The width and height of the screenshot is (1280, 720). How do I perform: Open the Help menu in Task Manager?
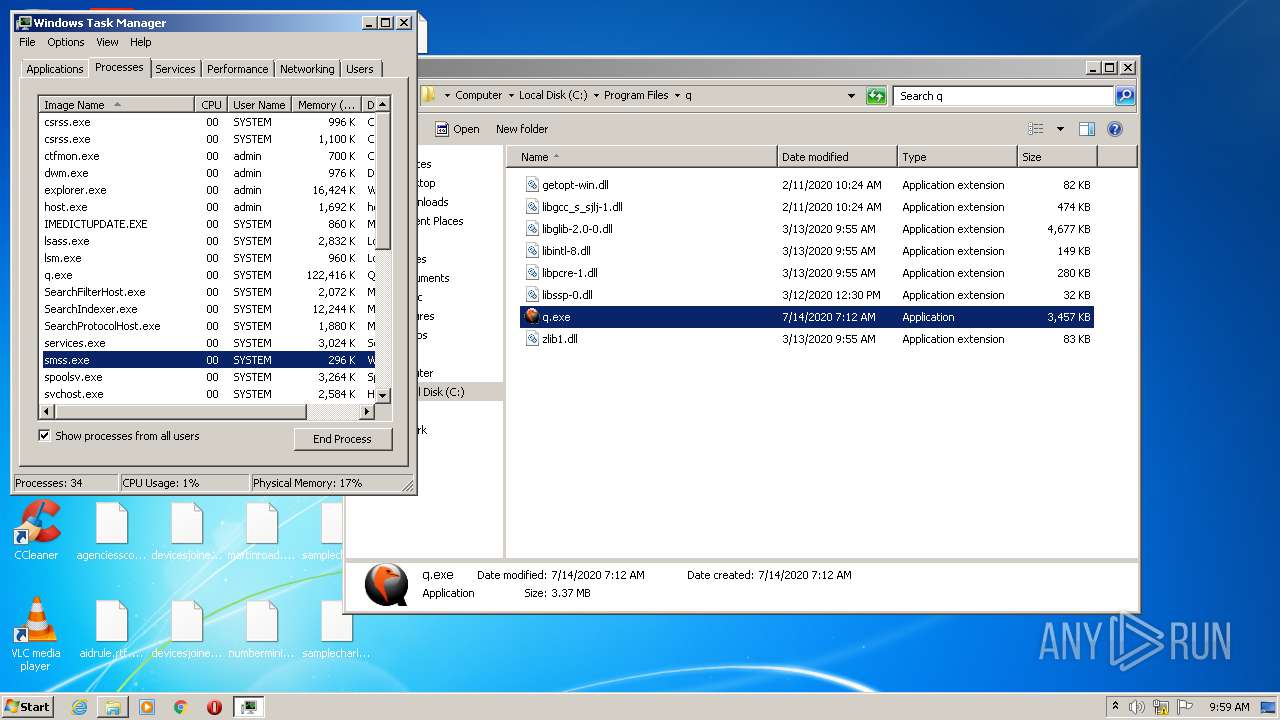click(141, 42)
